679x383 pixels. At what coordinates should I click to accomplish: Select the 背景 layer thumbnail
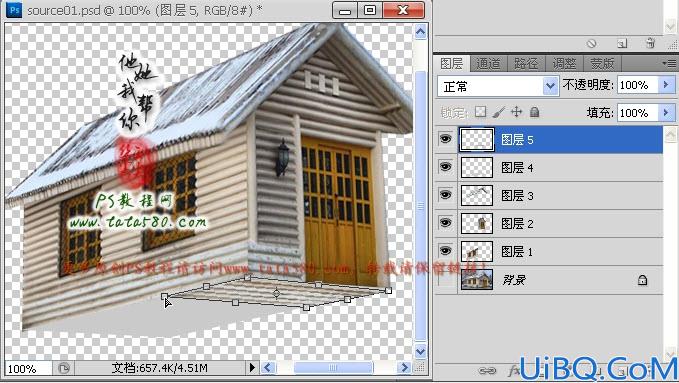pyautogui.click(x=476, y=279)
